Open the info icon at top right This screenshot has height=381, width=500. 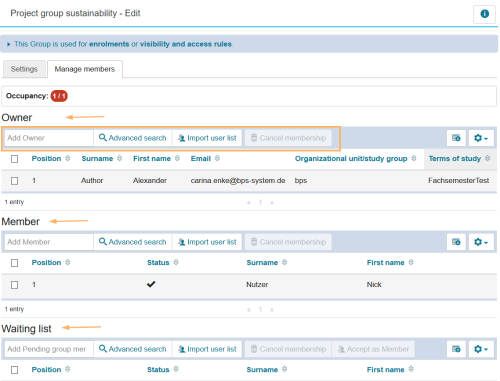[x=484, y=14]
